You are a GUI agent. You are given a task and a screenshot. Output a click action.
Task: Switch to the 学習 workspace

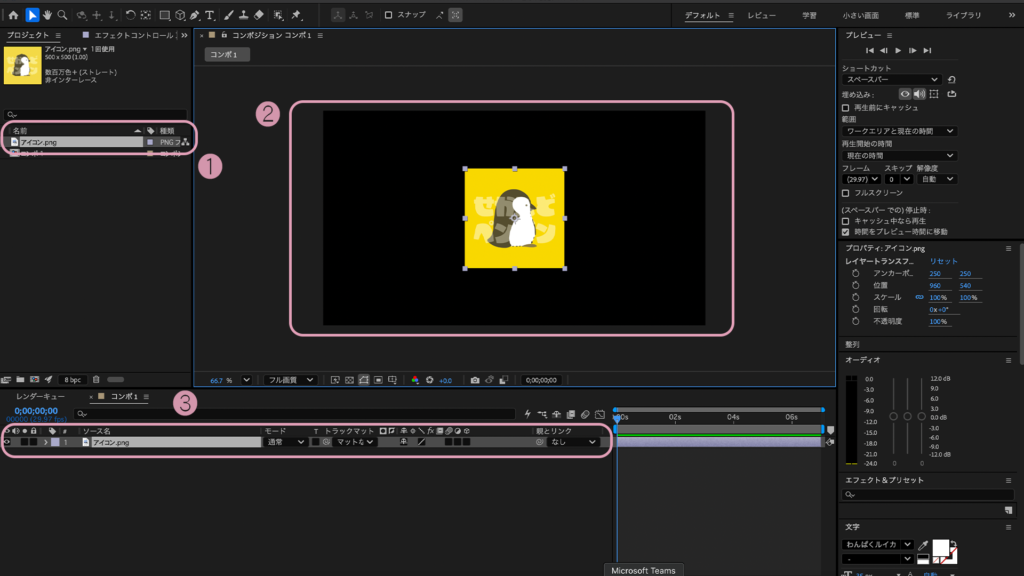(809, 15)
